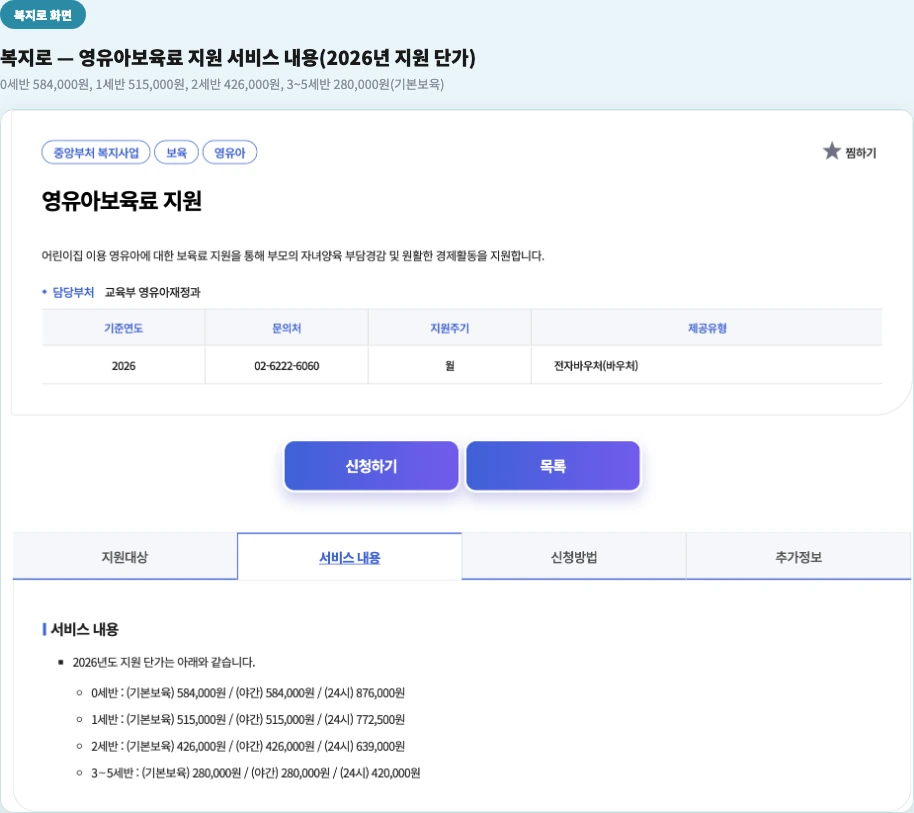Click the 교육부 영유아재정과 text
914x813 pixels.
coord(153,292)
